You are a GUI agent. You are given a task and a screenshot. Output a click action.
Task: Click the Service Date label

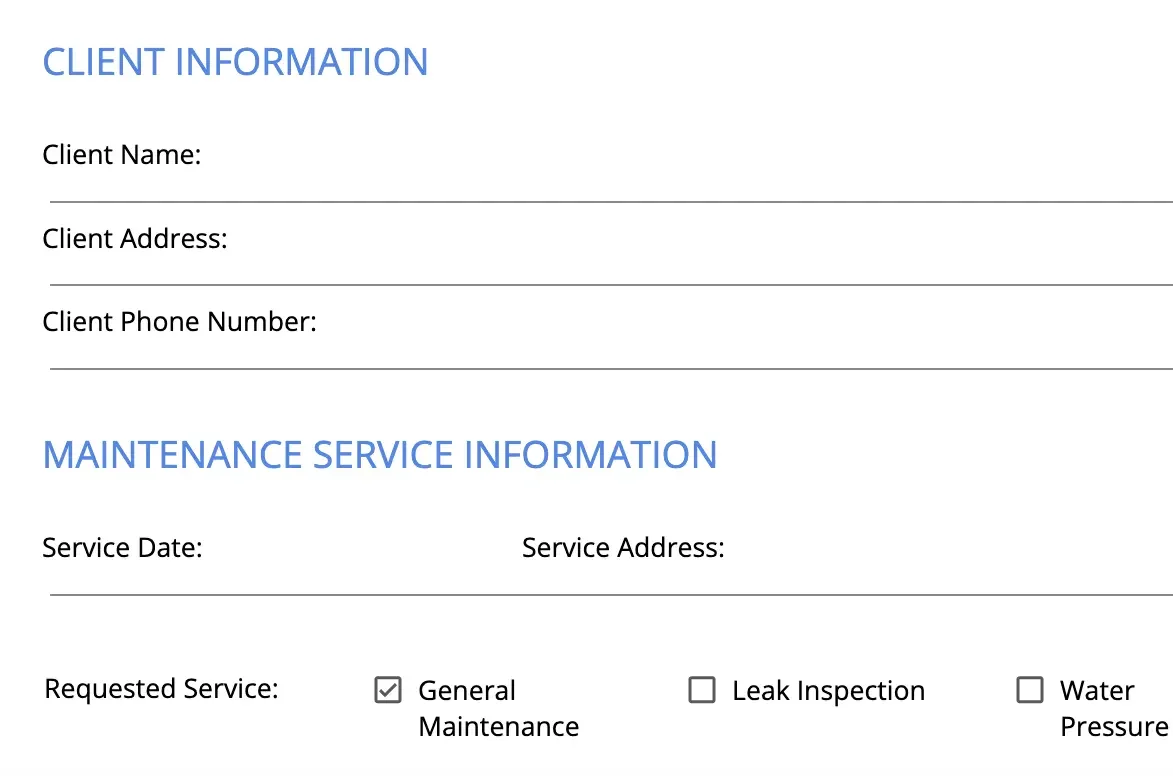point(122,548)
